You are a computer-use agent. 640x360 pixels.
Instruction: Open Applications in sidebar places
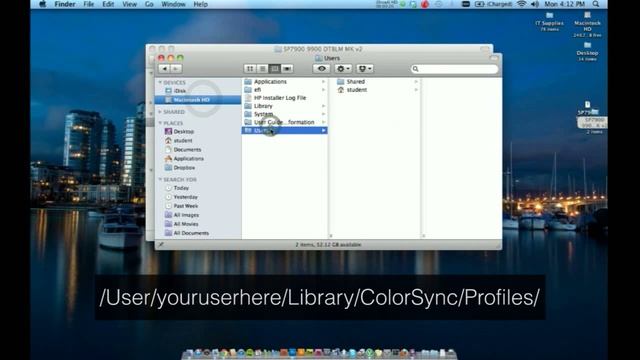click(x=188, y=158)
